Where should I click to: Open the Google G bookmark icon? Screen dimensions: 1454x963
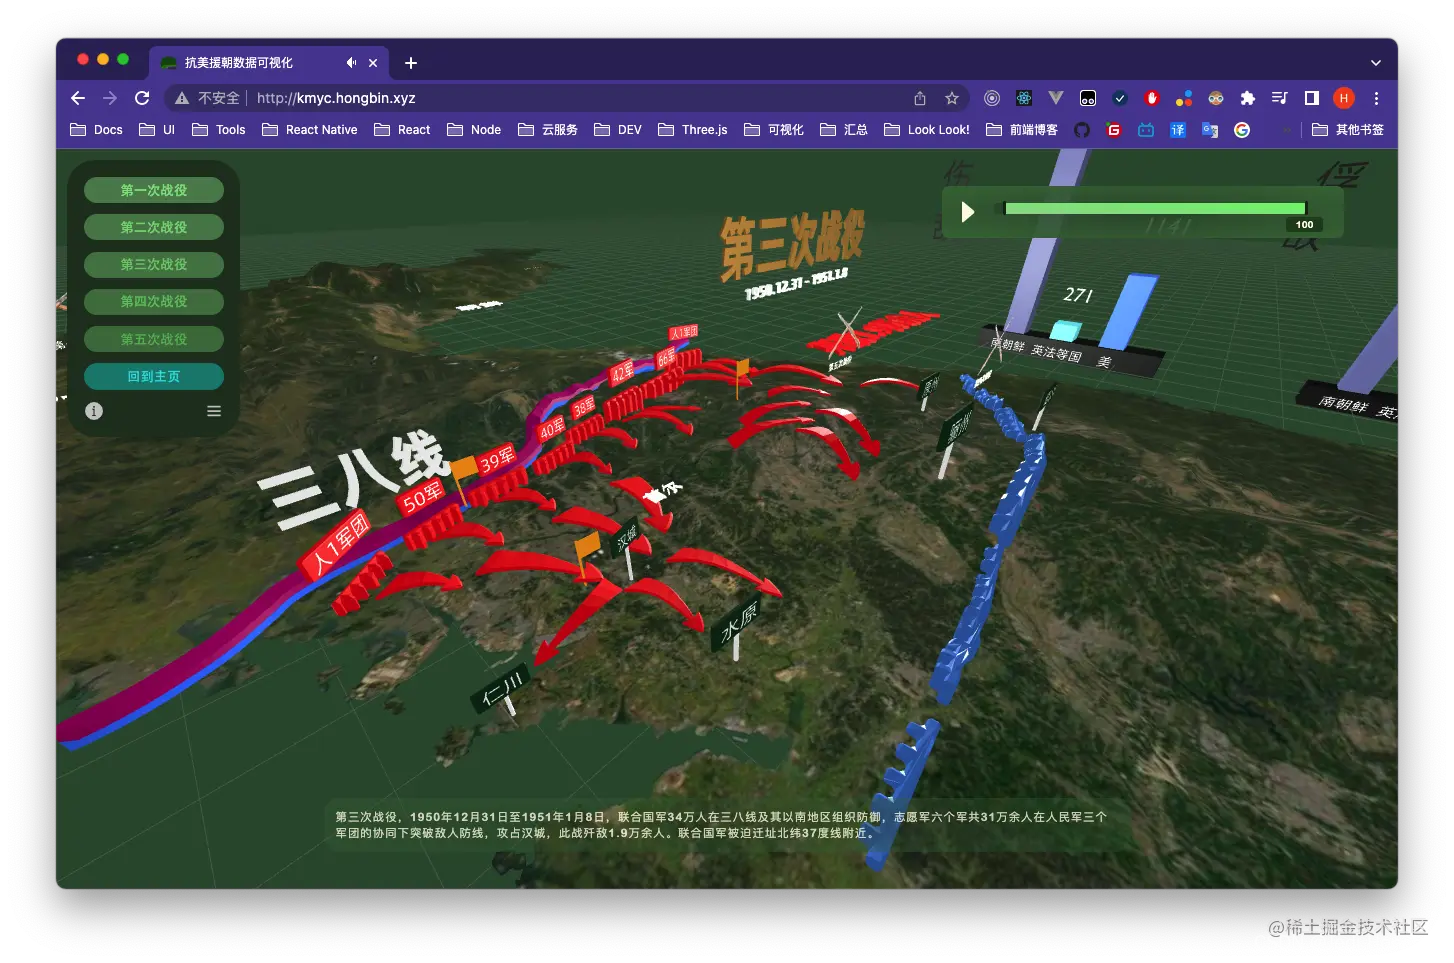coord(1242,130)
